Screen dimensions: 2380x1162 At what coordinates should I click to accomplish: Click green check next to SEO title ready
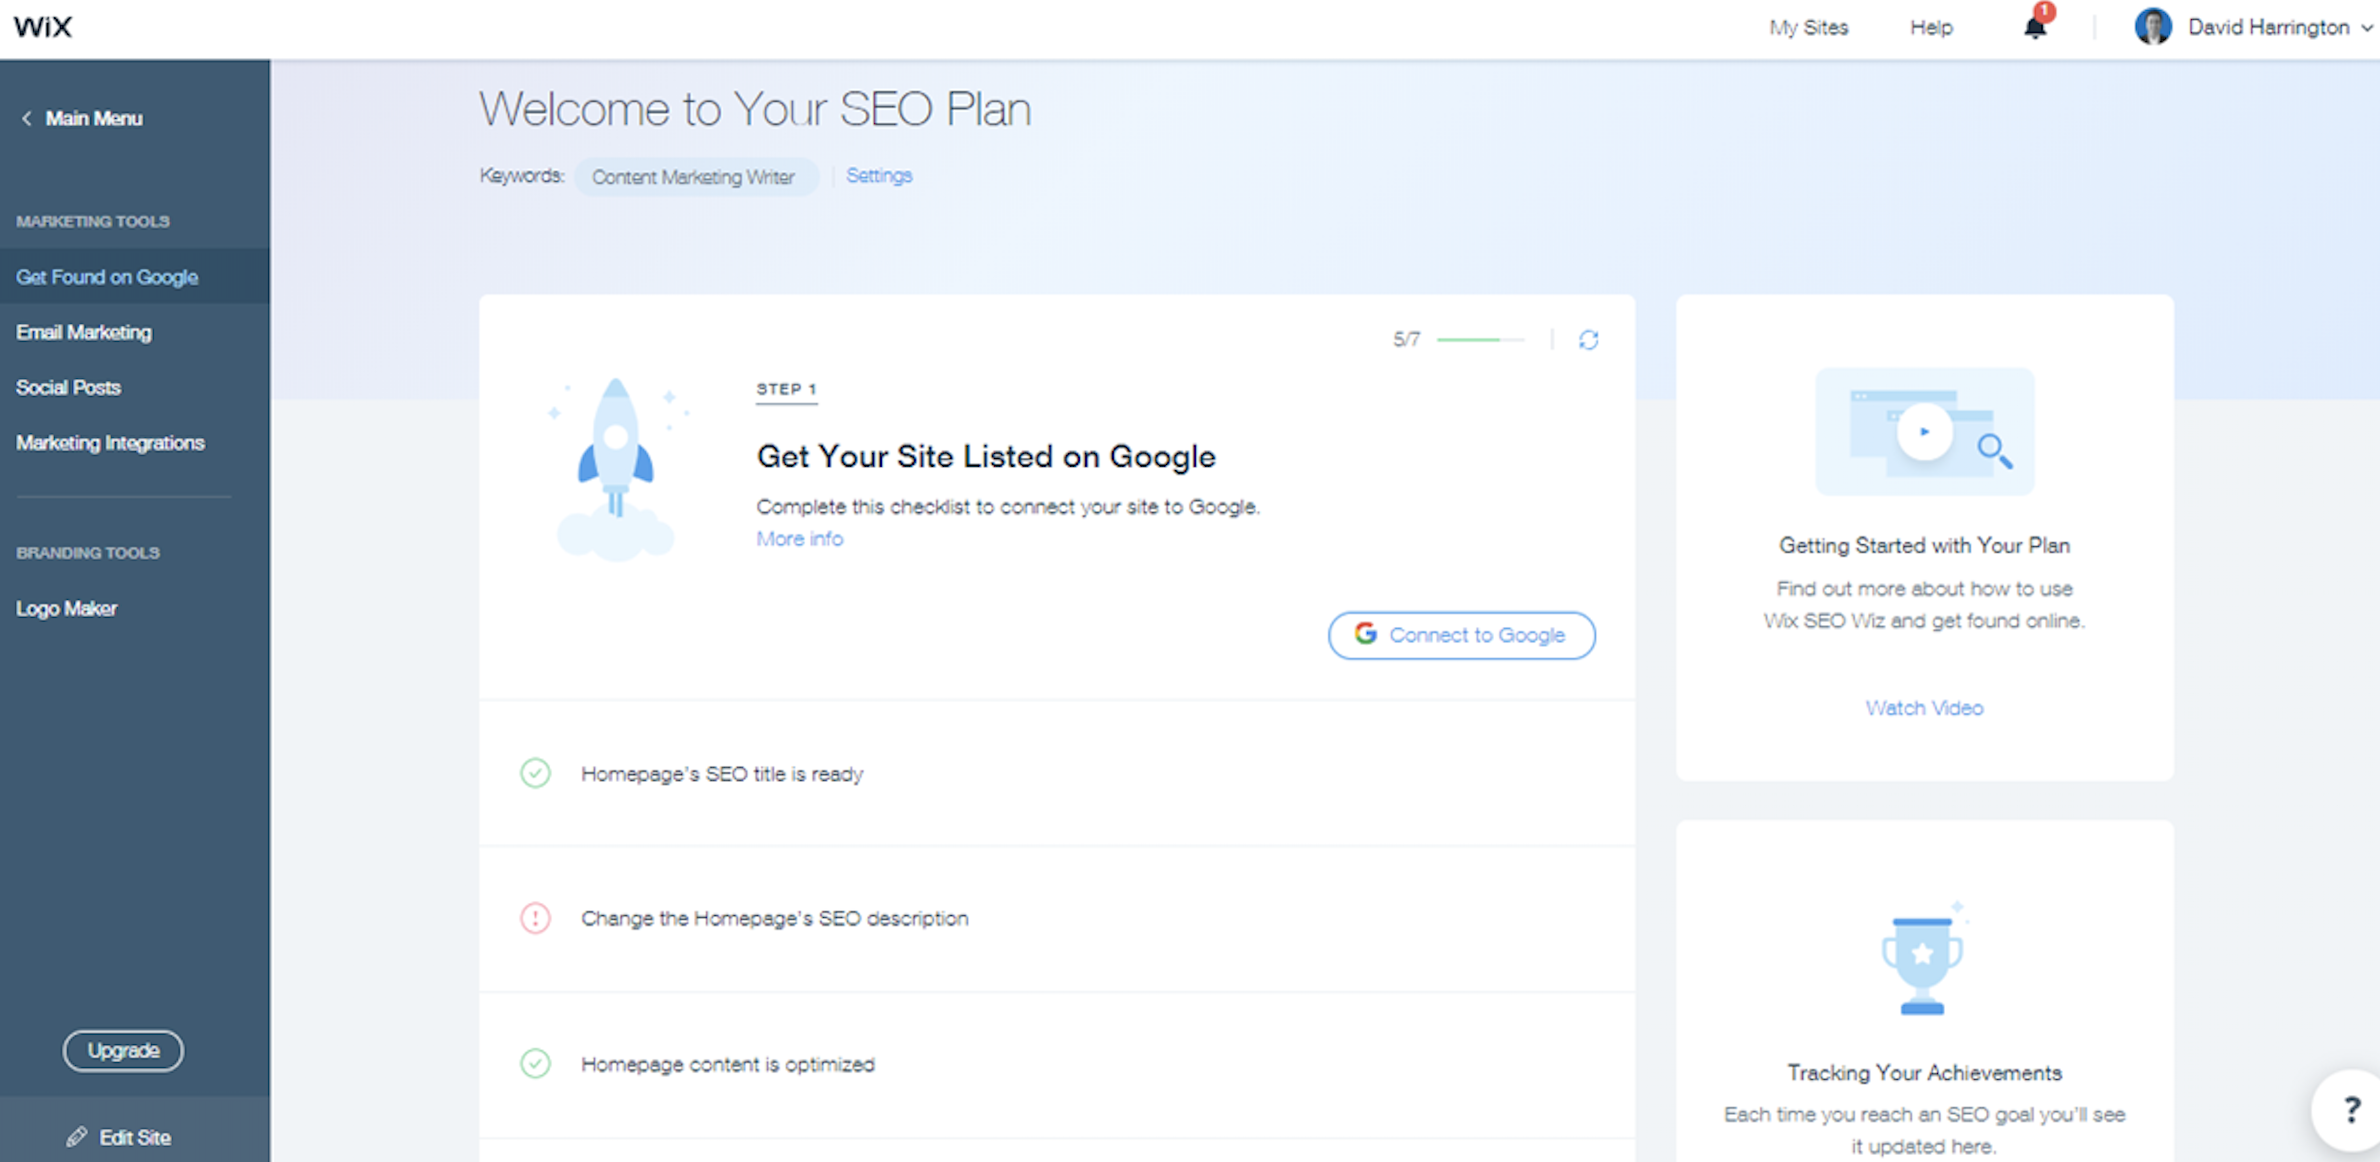[535, 773]
